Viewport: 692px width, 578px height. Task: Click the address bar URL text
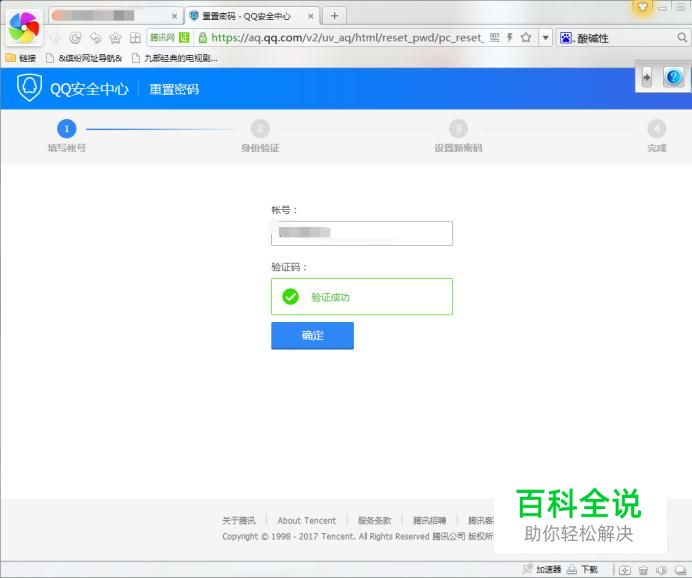347,38
